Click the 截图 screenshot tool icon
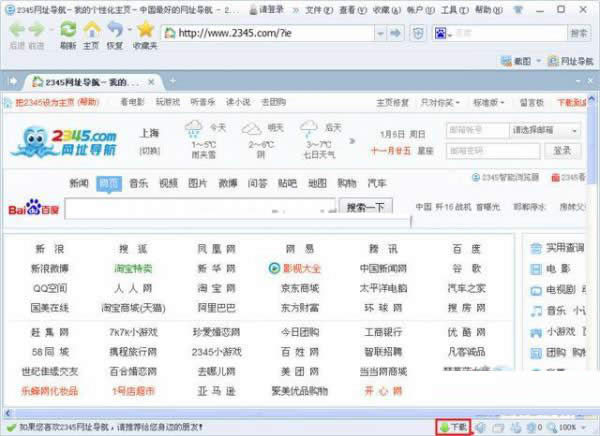Image resolution: width=600 pixels, height=436 pixels. pyautogui.click(x=506, y=61)
